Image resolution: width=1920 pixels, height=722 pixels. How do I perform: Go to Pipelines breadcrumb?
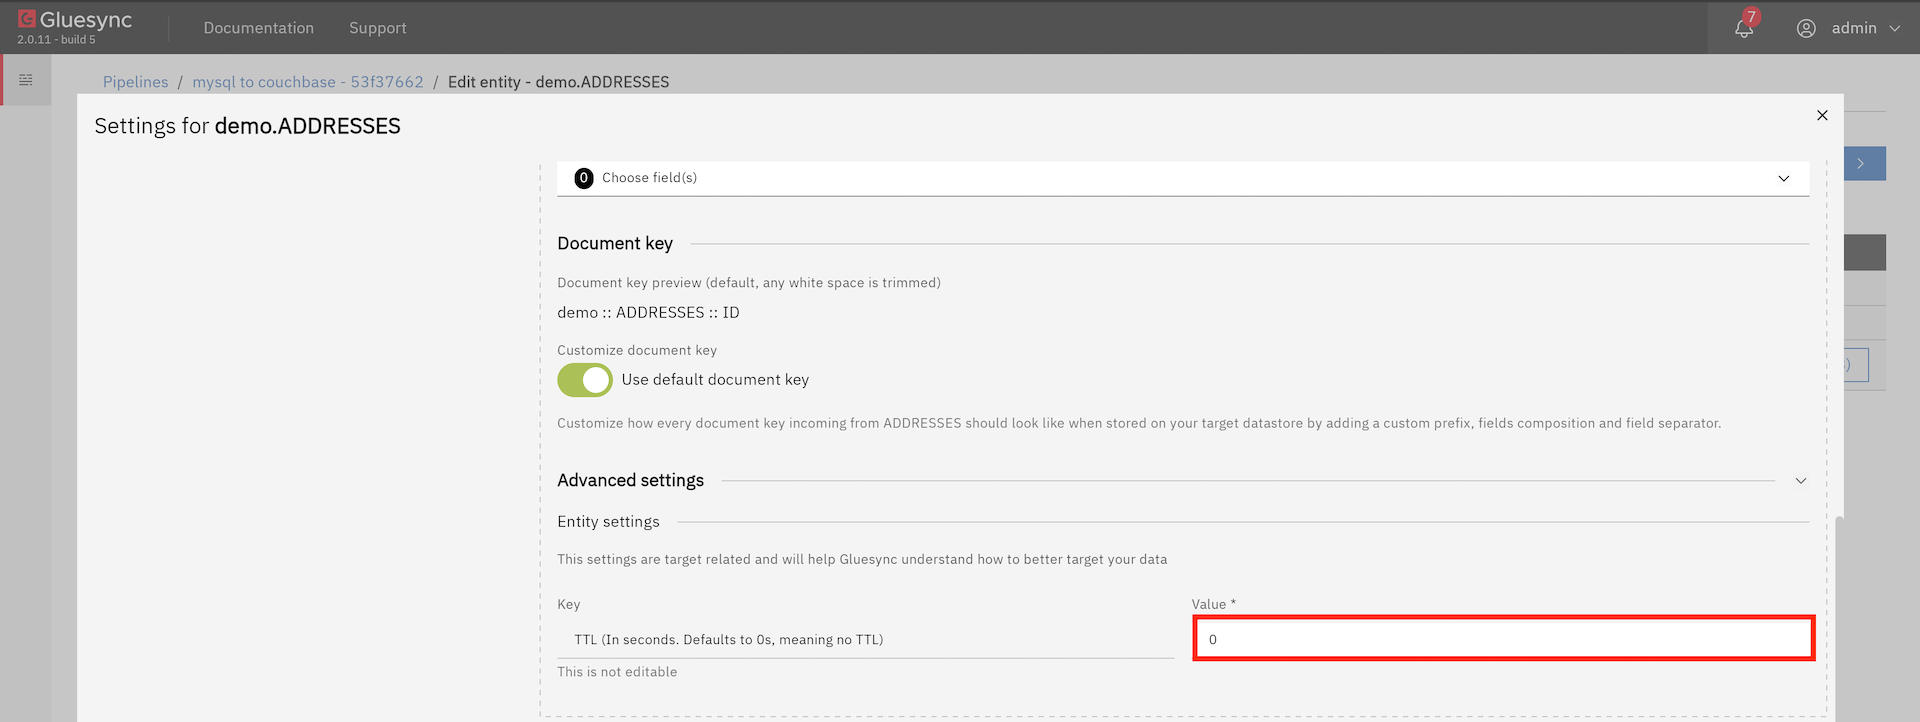pyautogui.click(x=136, y=82)
